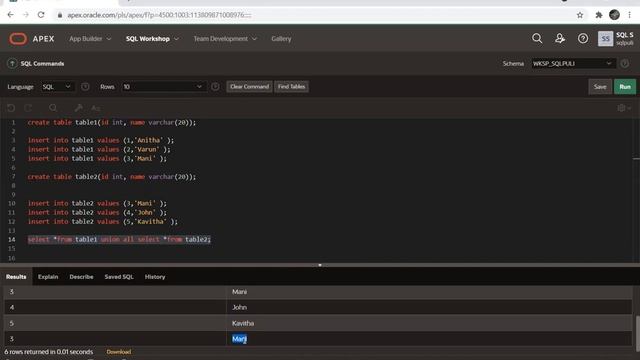Image resolution: width=640 pixels, height=360 pixels.
Task: Click the editor find magnifier icon
Action: (x=53, y=108)
